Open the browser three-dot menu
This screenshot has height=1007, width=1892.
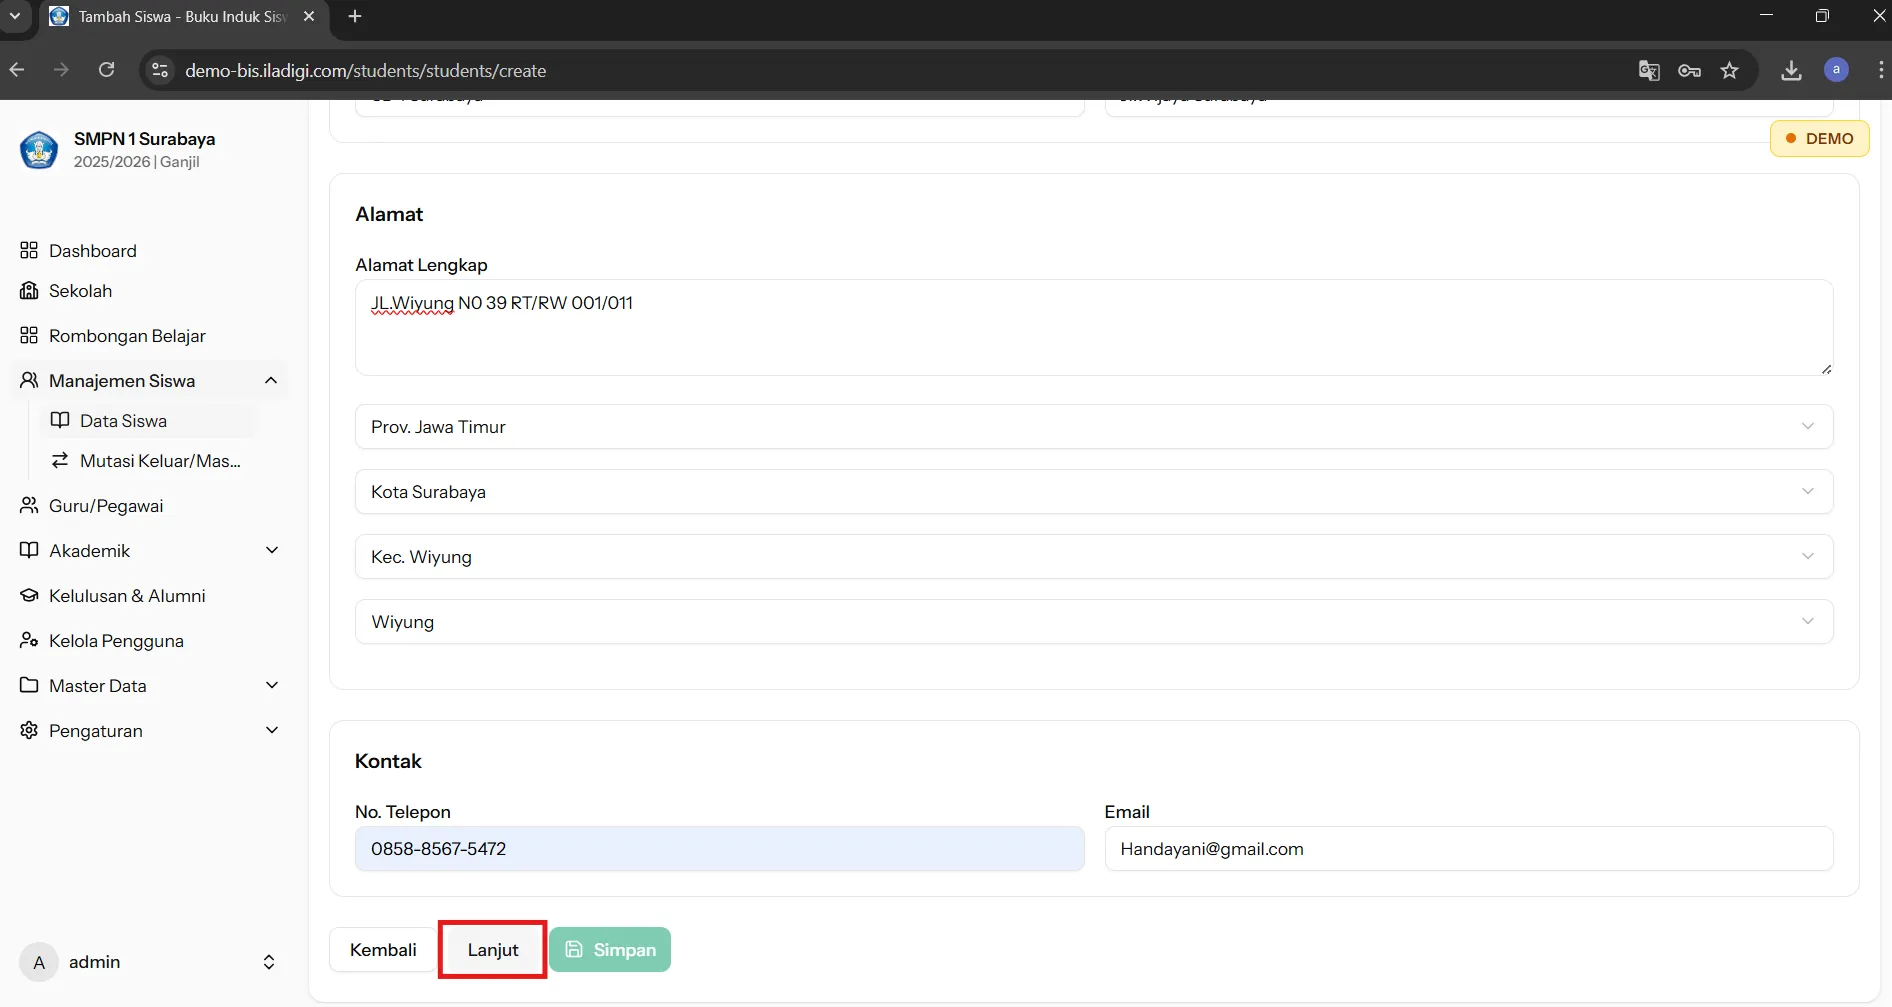coord(1880,70)
